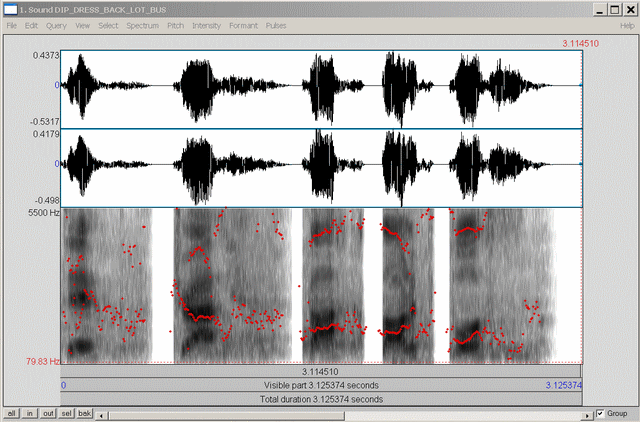
Task: Zoom to selection with 'sel' button
Action: (x=66, y=413)
